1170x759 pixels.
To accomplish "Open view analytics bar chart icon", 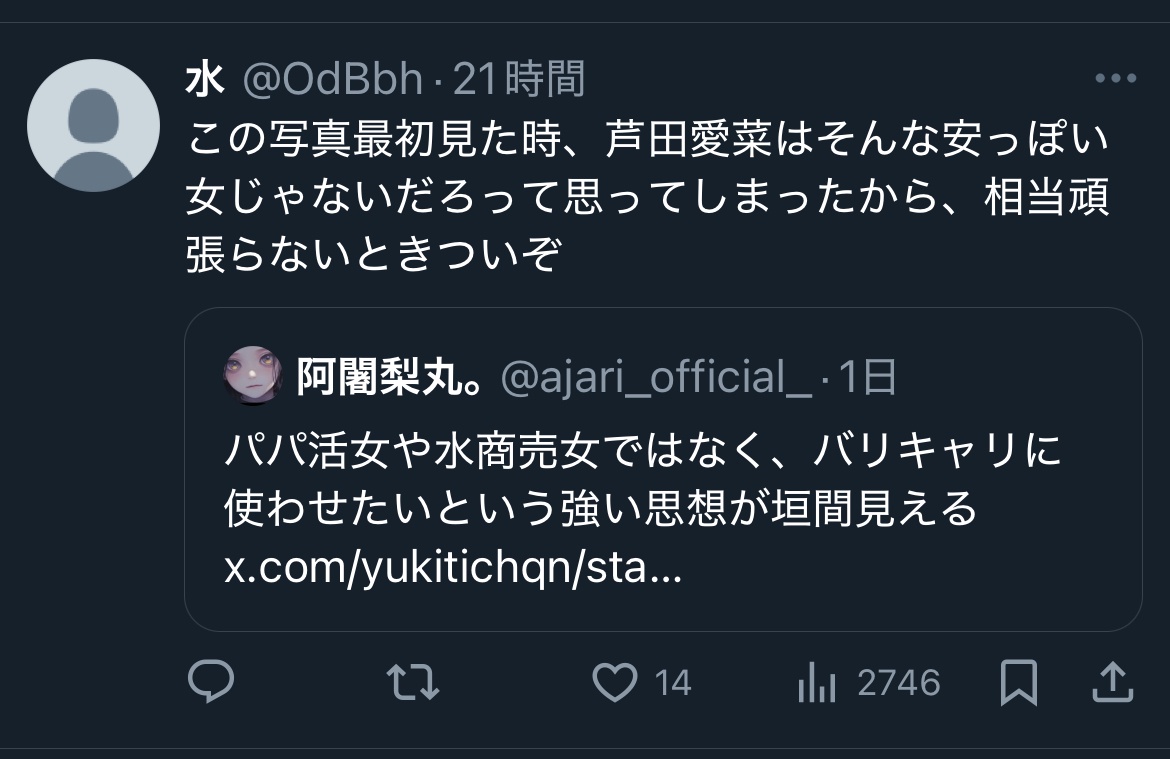I will [x=816, y=682].
